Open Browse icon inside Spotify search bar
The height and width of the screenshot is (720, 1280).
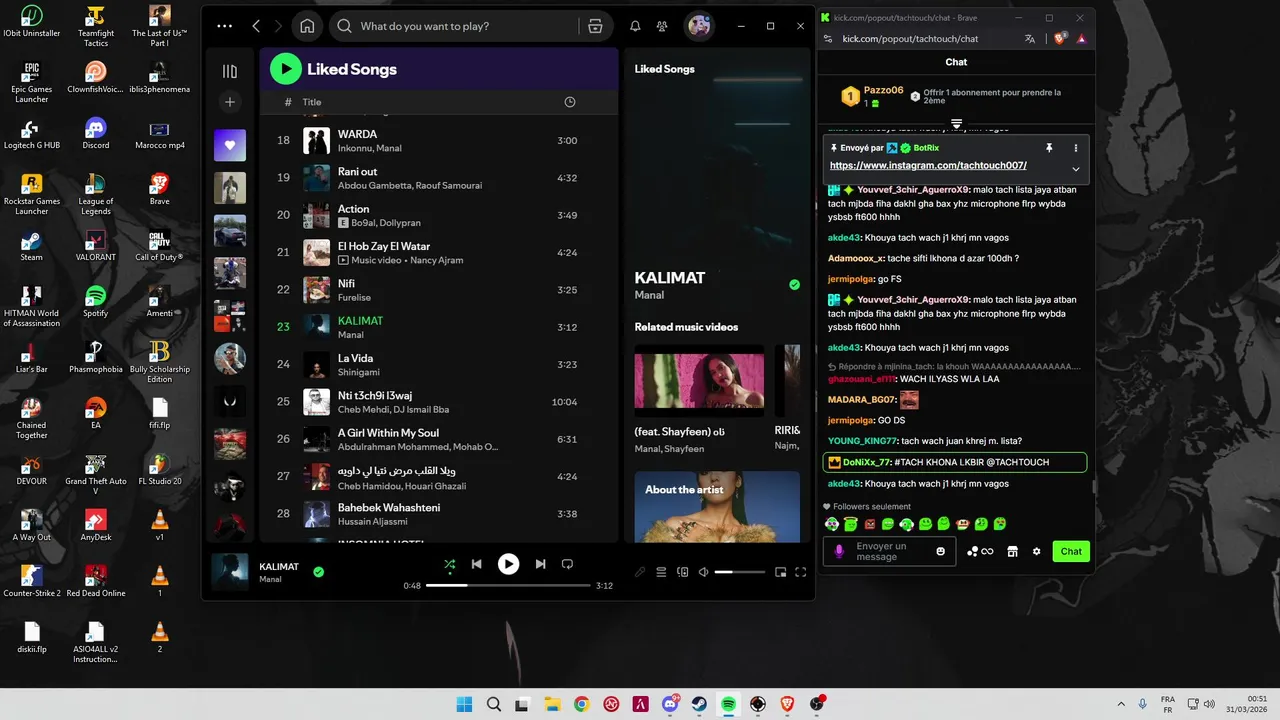[595, 26]
